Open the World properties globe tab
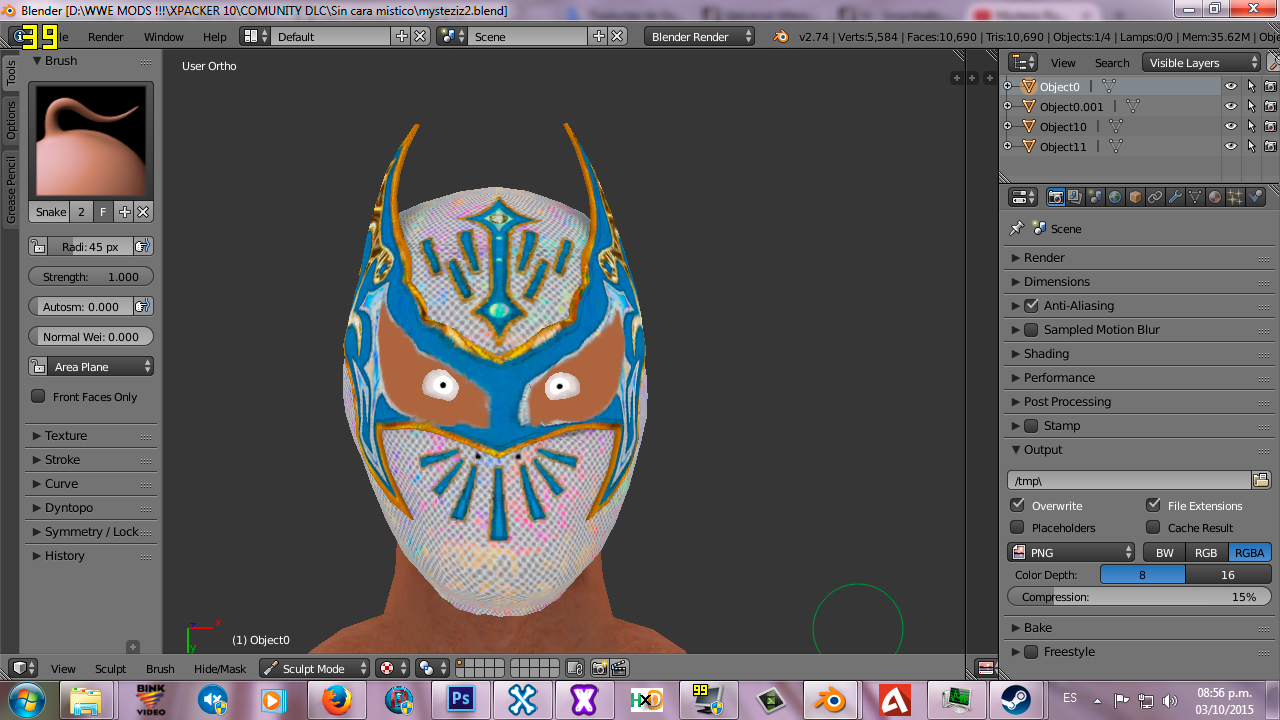 pos(1115,197)
